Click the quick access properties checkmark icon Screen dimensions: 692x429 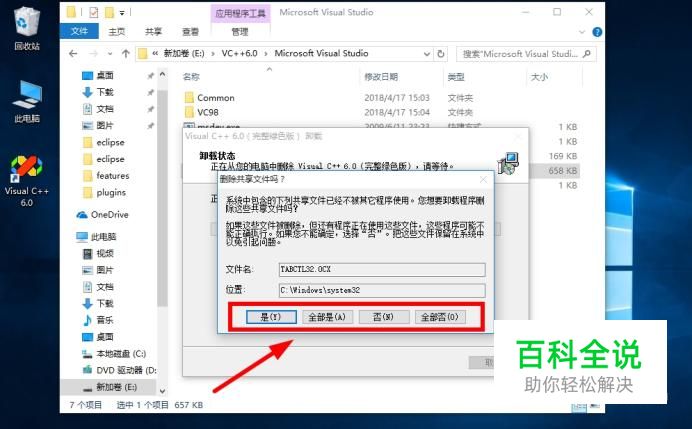94,12
